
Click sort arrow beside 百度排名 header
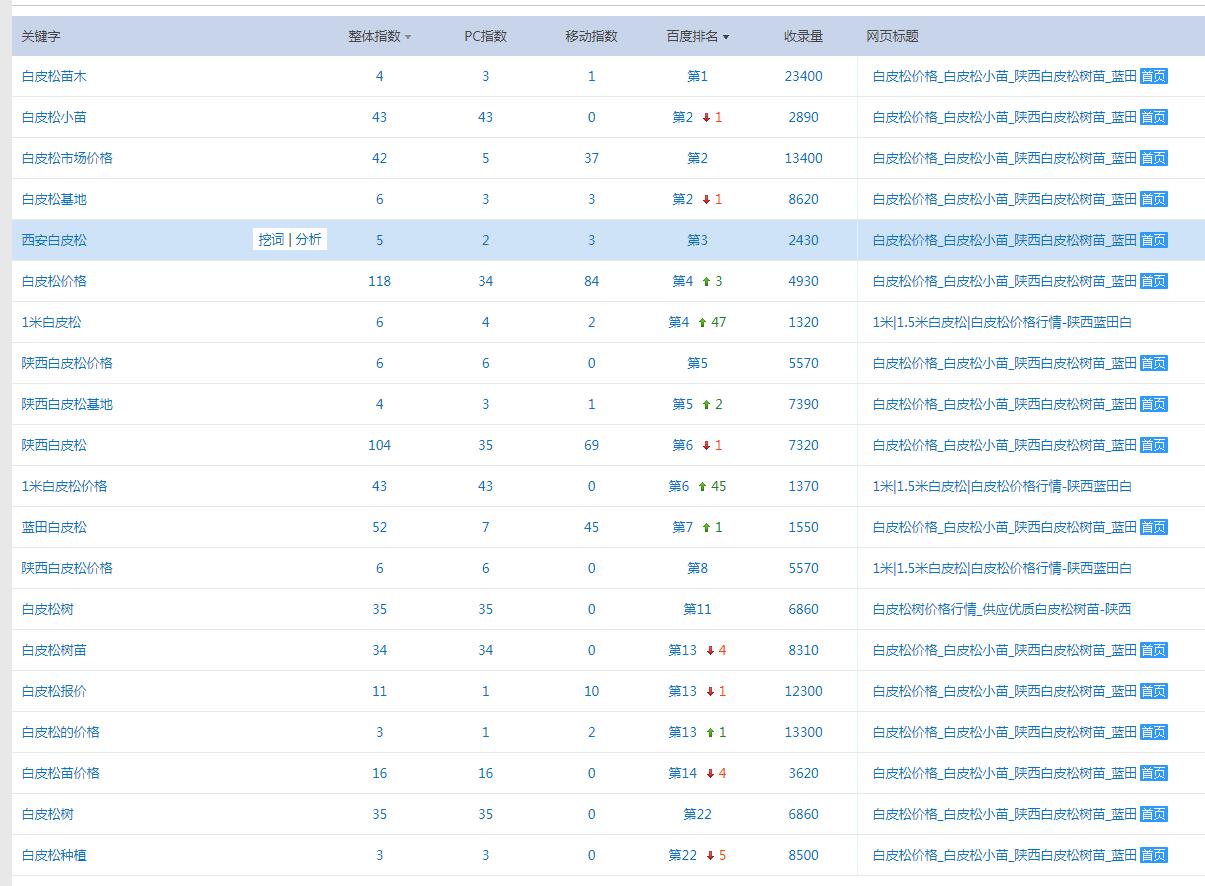[x=726, y=37]
